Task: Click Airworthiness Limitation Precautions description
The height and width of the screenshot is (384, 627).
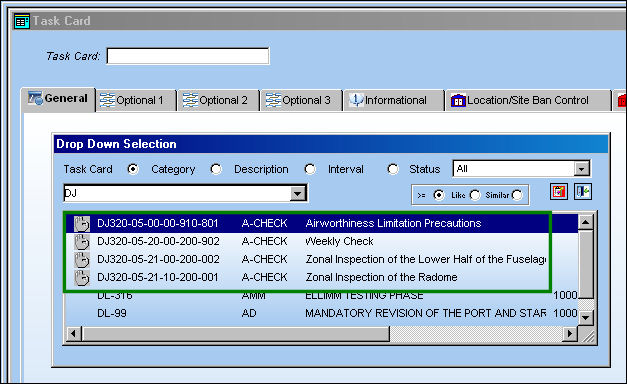Action: [393, 223]
